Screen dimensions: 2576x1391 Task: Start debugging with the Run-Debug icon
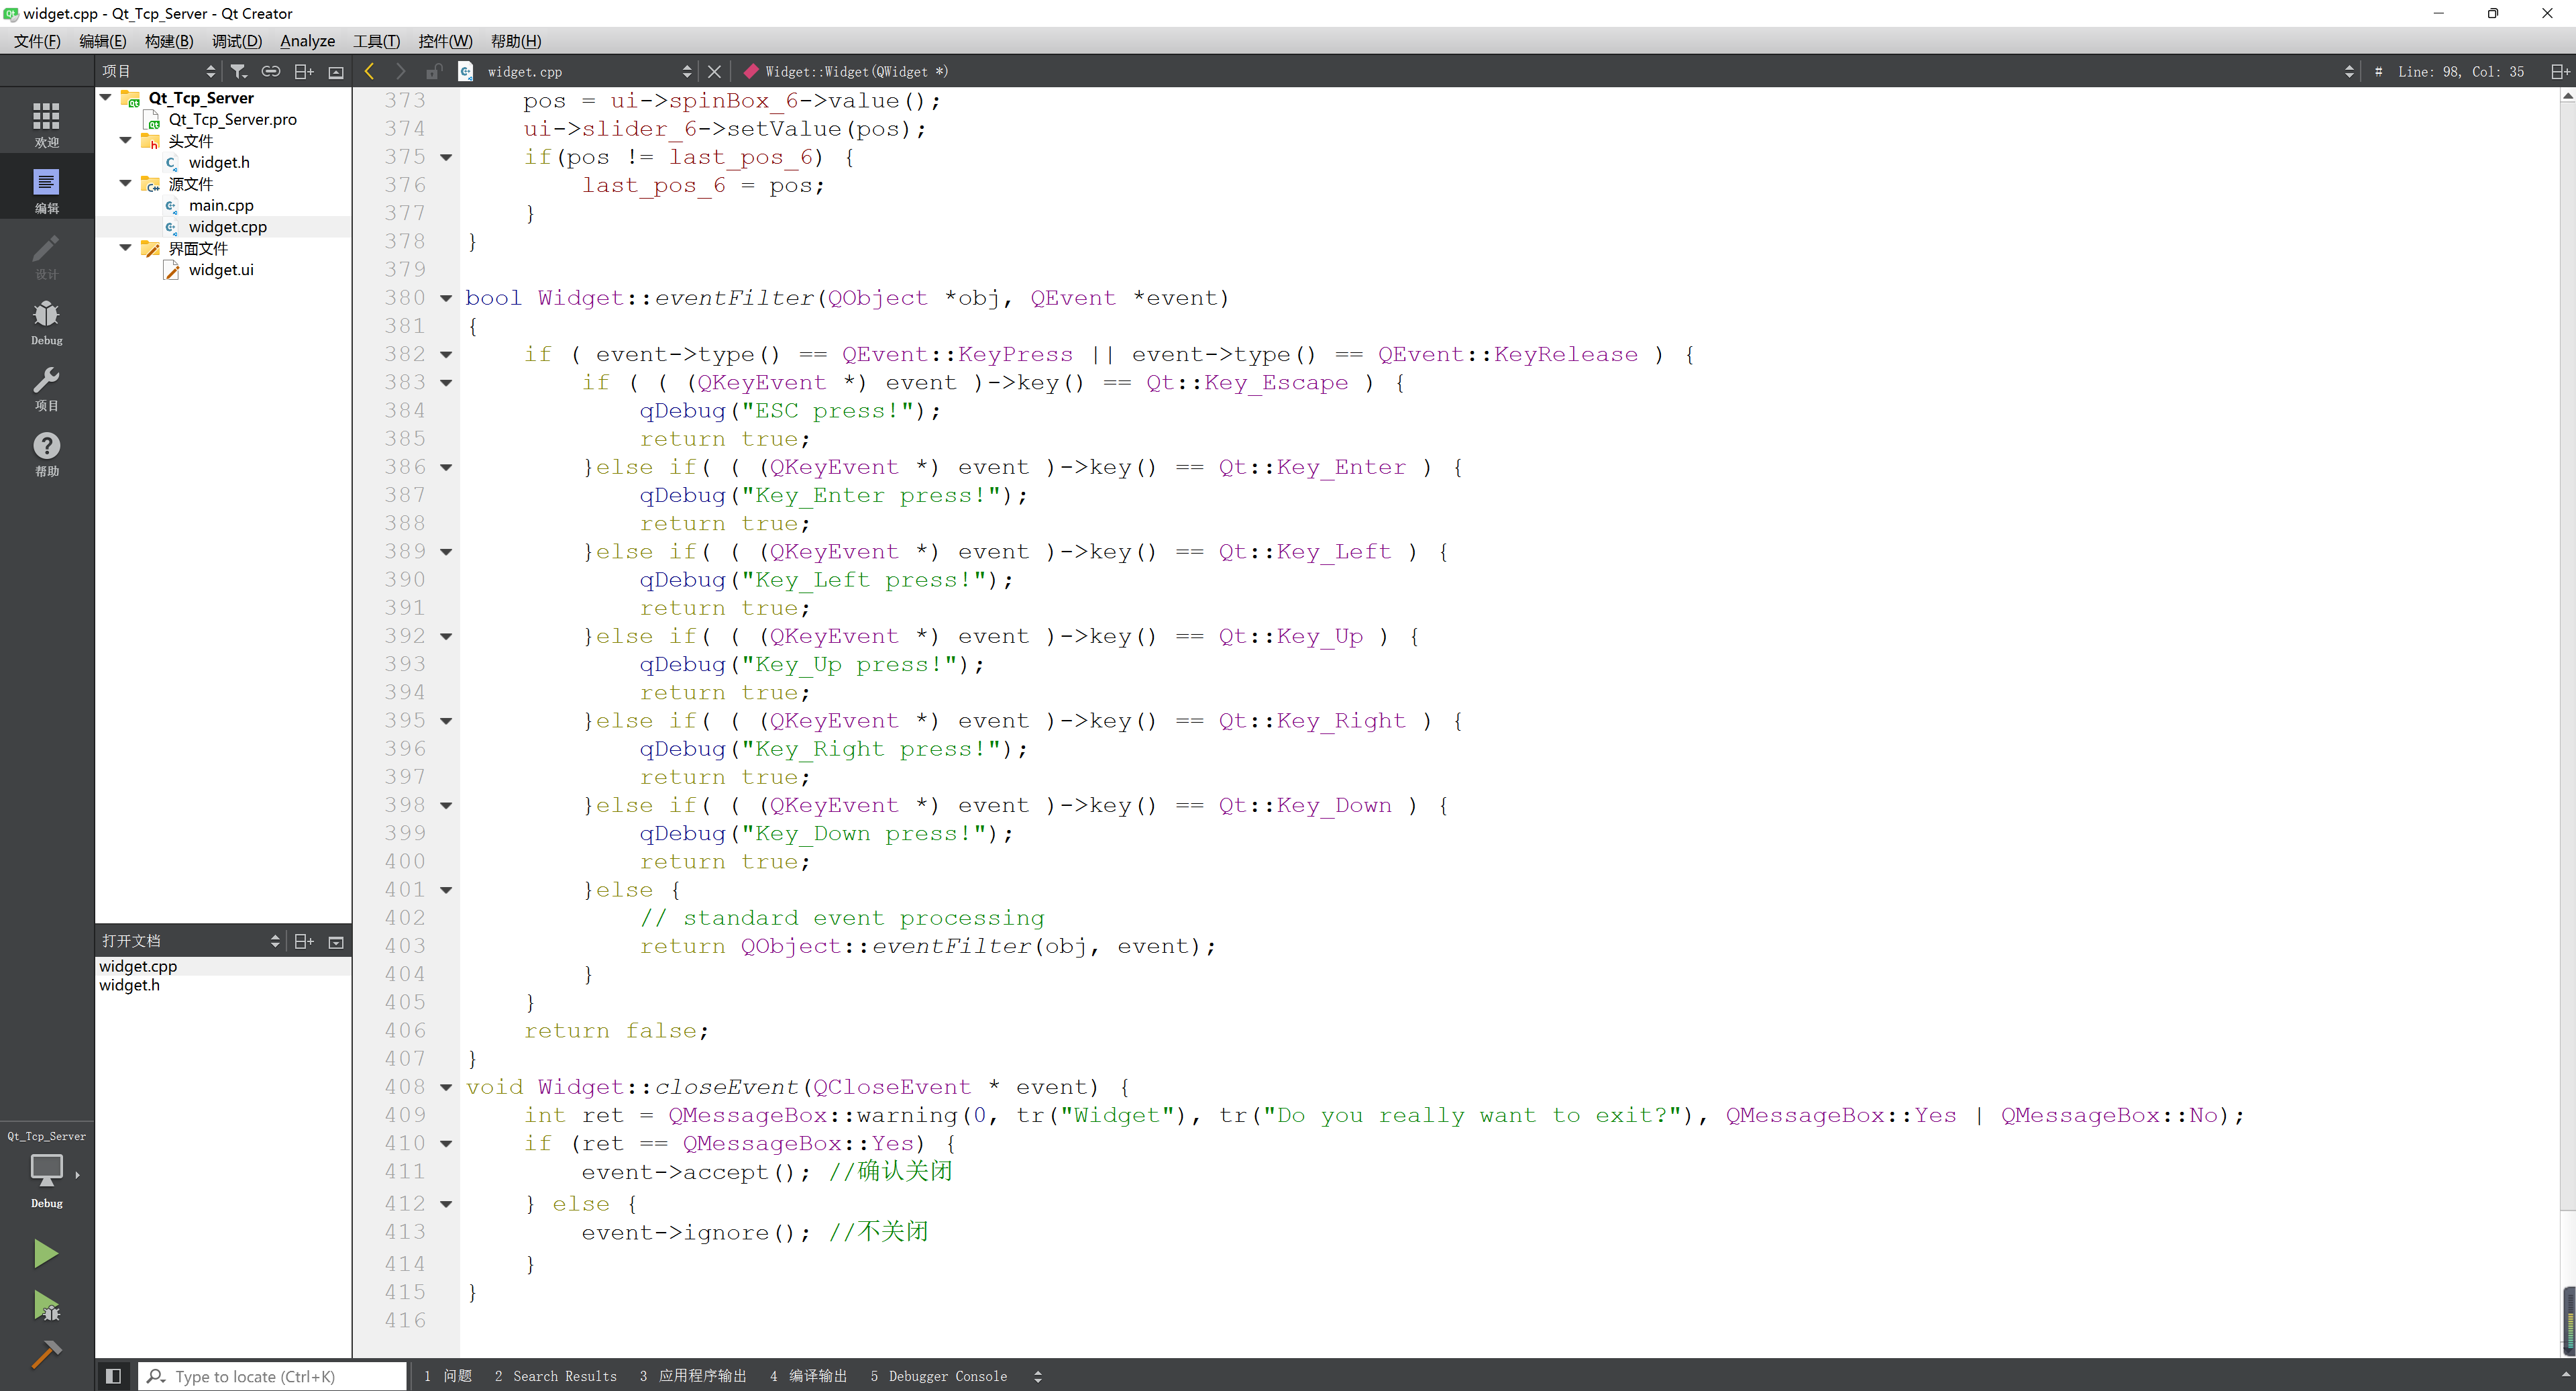[46, 1305]
